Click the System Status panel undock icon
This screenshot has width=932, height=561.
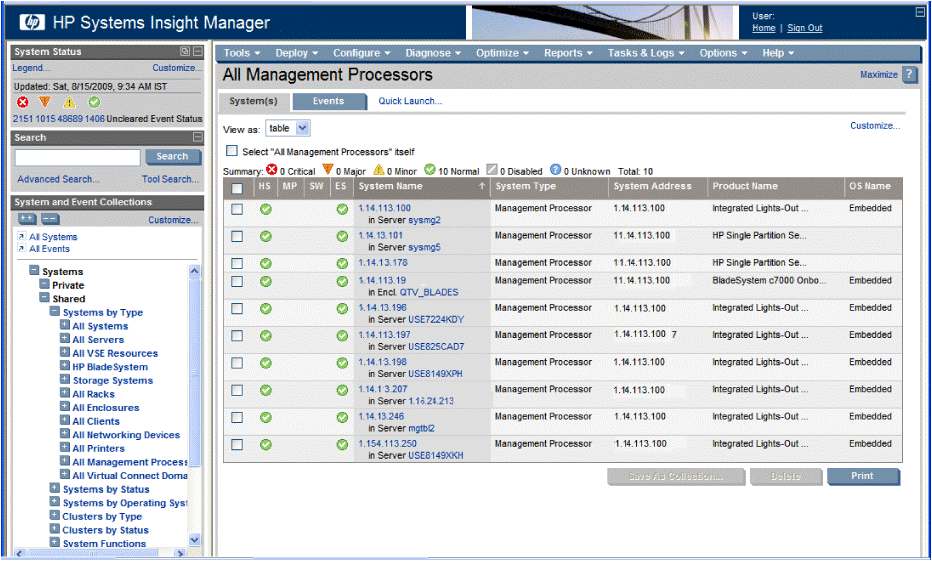(x=185, y=52)
